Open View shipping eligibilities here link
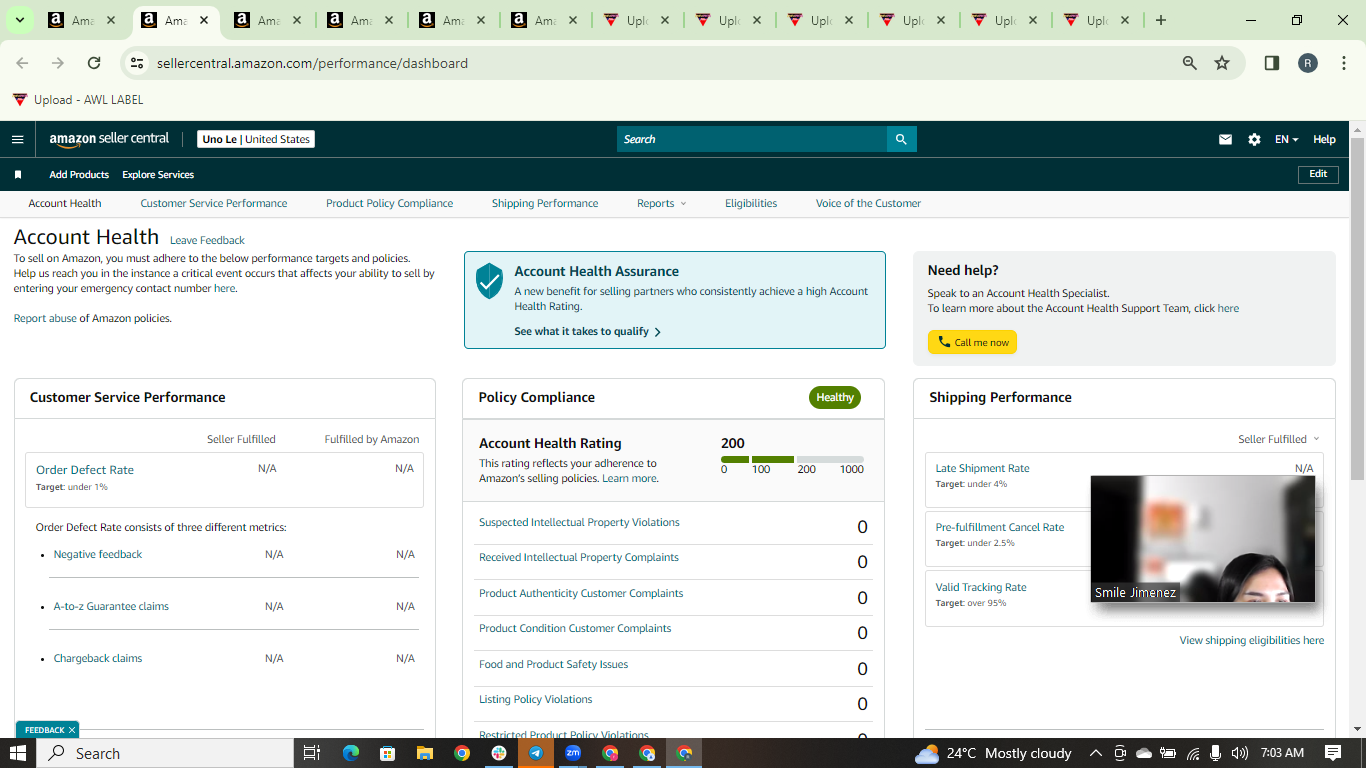Screen dimensions: 1366x768 [x=1252, y=640]
